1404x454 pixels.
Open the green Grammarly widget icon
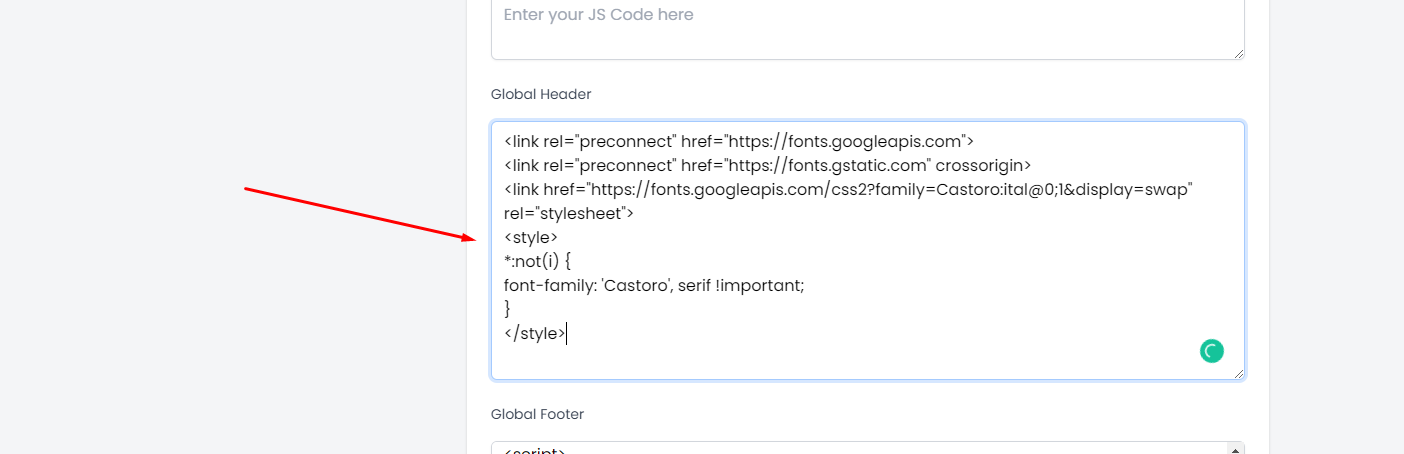(1212, 351)
